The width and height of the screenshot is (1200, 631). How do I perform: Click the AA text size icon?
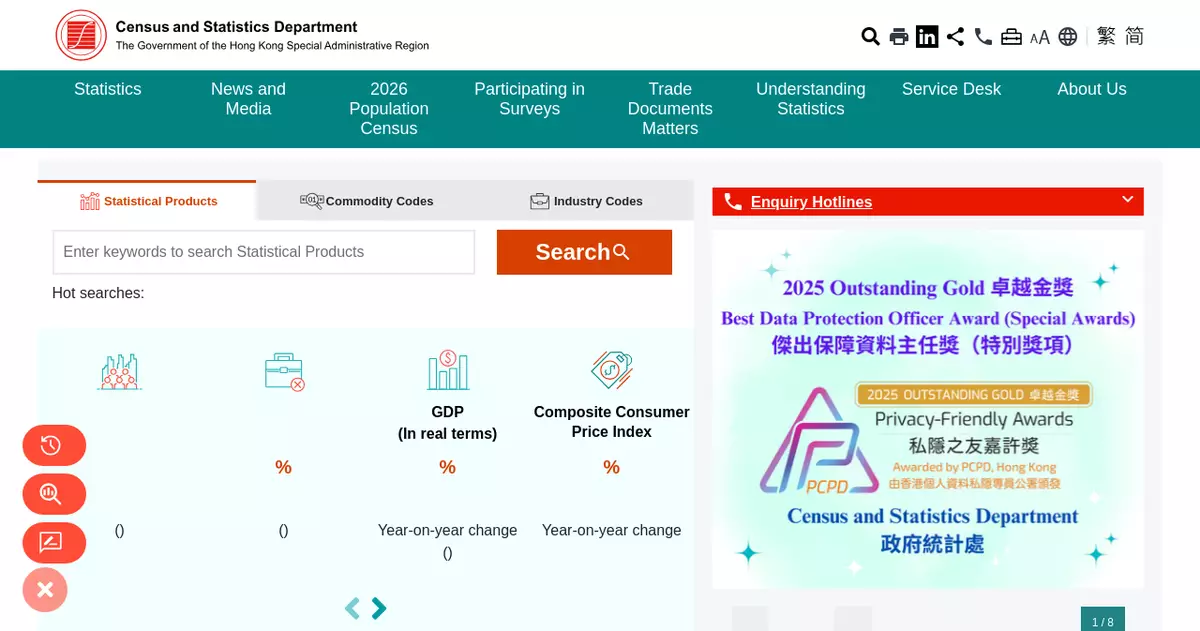(x=1040, y=37)
